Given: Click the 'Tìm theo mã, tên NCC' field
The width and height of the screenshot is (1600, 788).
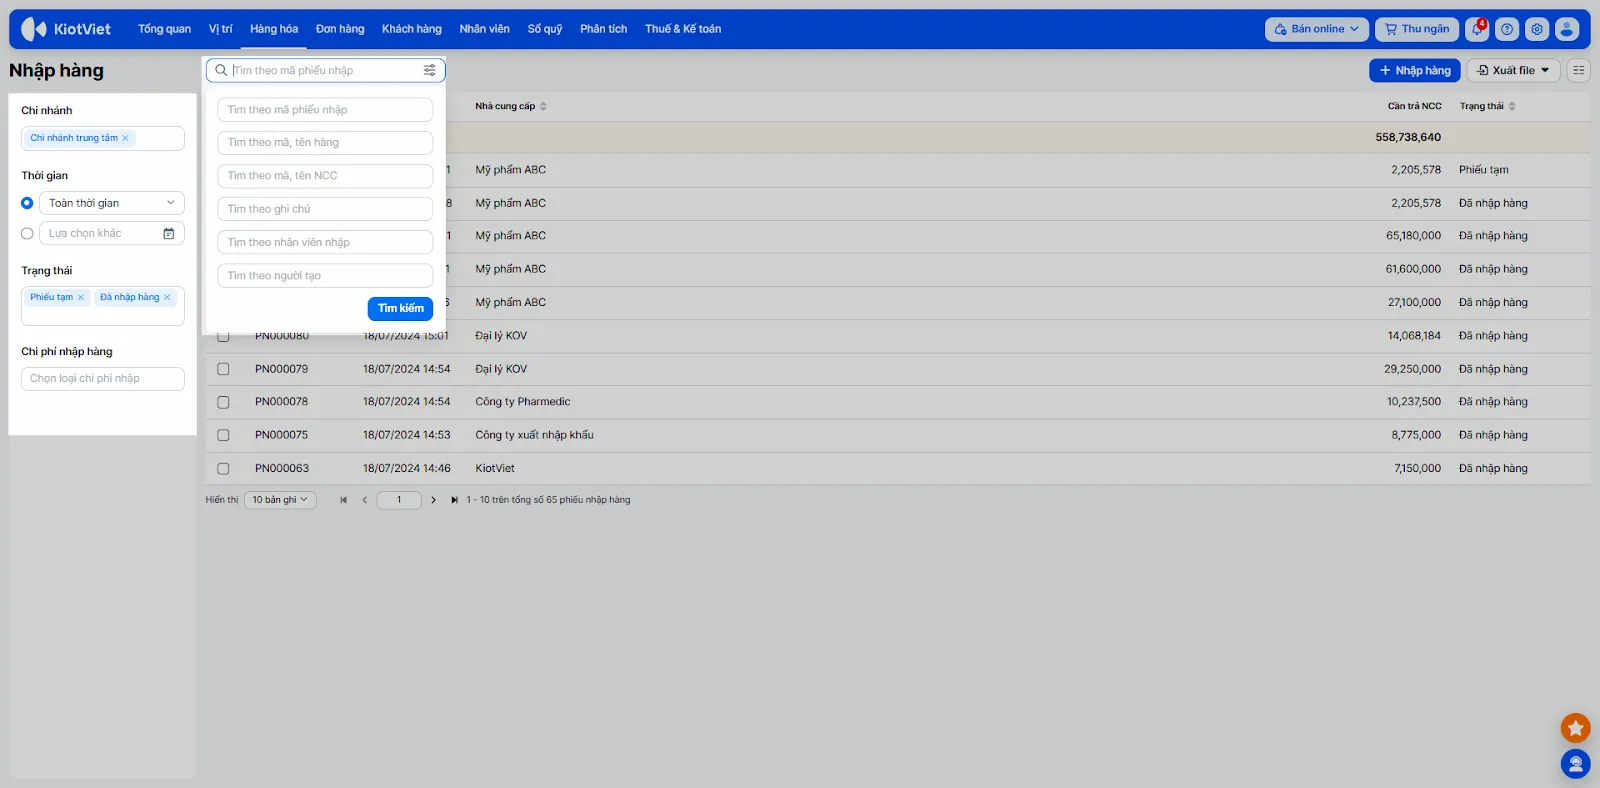Looking at the screenshot, I should pyautogui.click(x=325, y=176).
